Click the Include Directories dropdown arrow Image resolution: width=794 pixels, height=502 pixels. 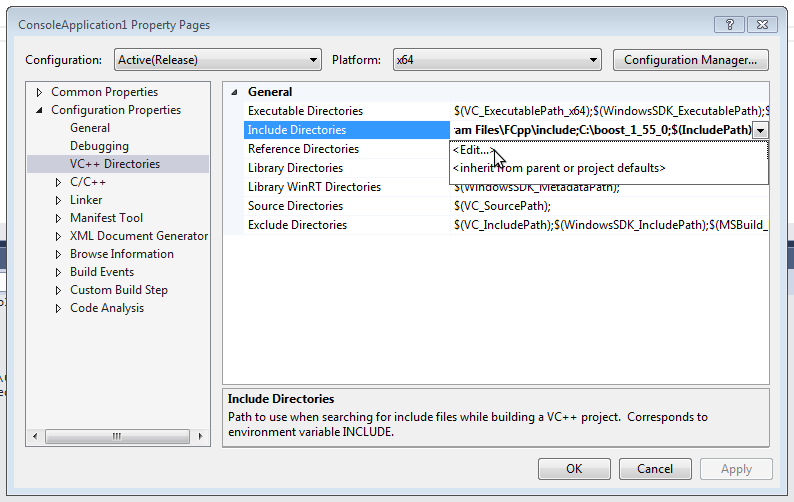[761, 130]
